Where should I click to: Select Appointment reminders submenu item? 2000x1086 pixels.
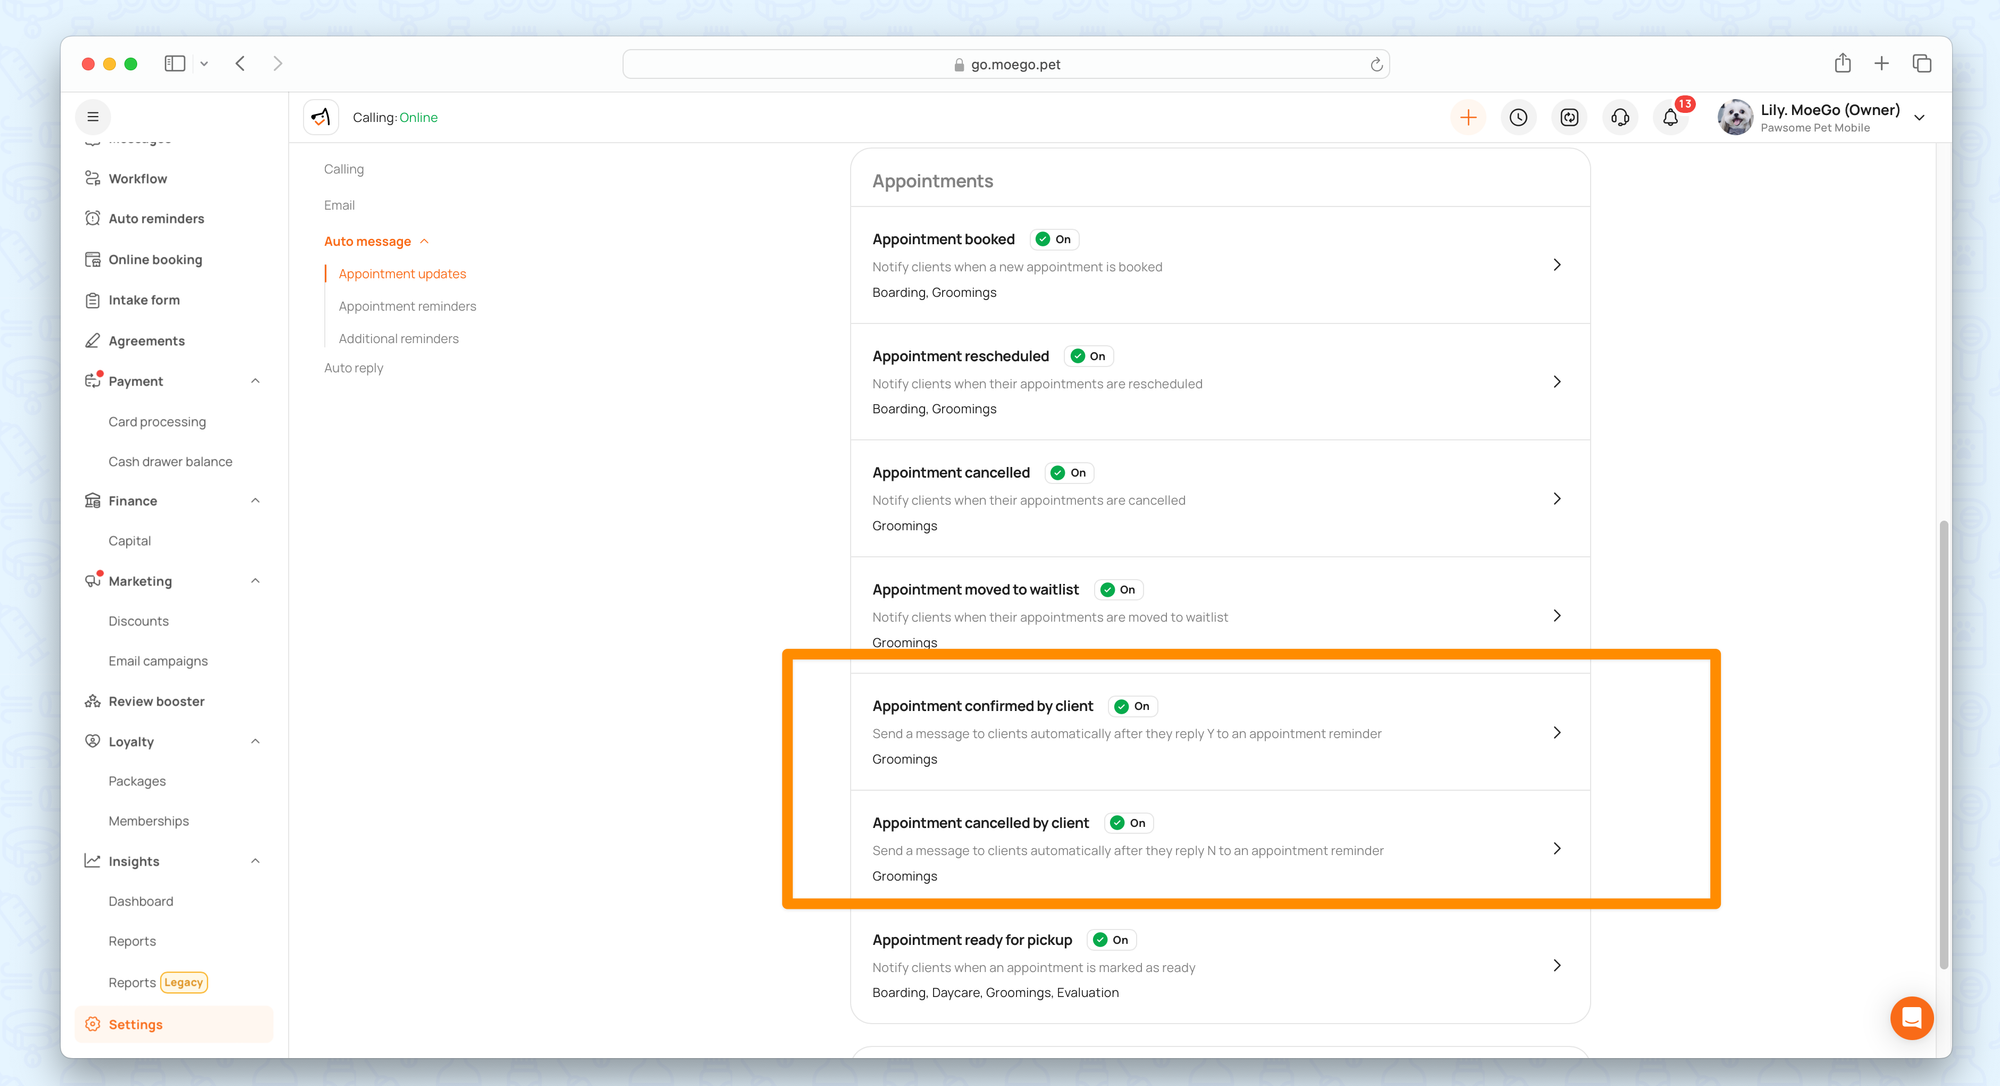coord(407,306)
